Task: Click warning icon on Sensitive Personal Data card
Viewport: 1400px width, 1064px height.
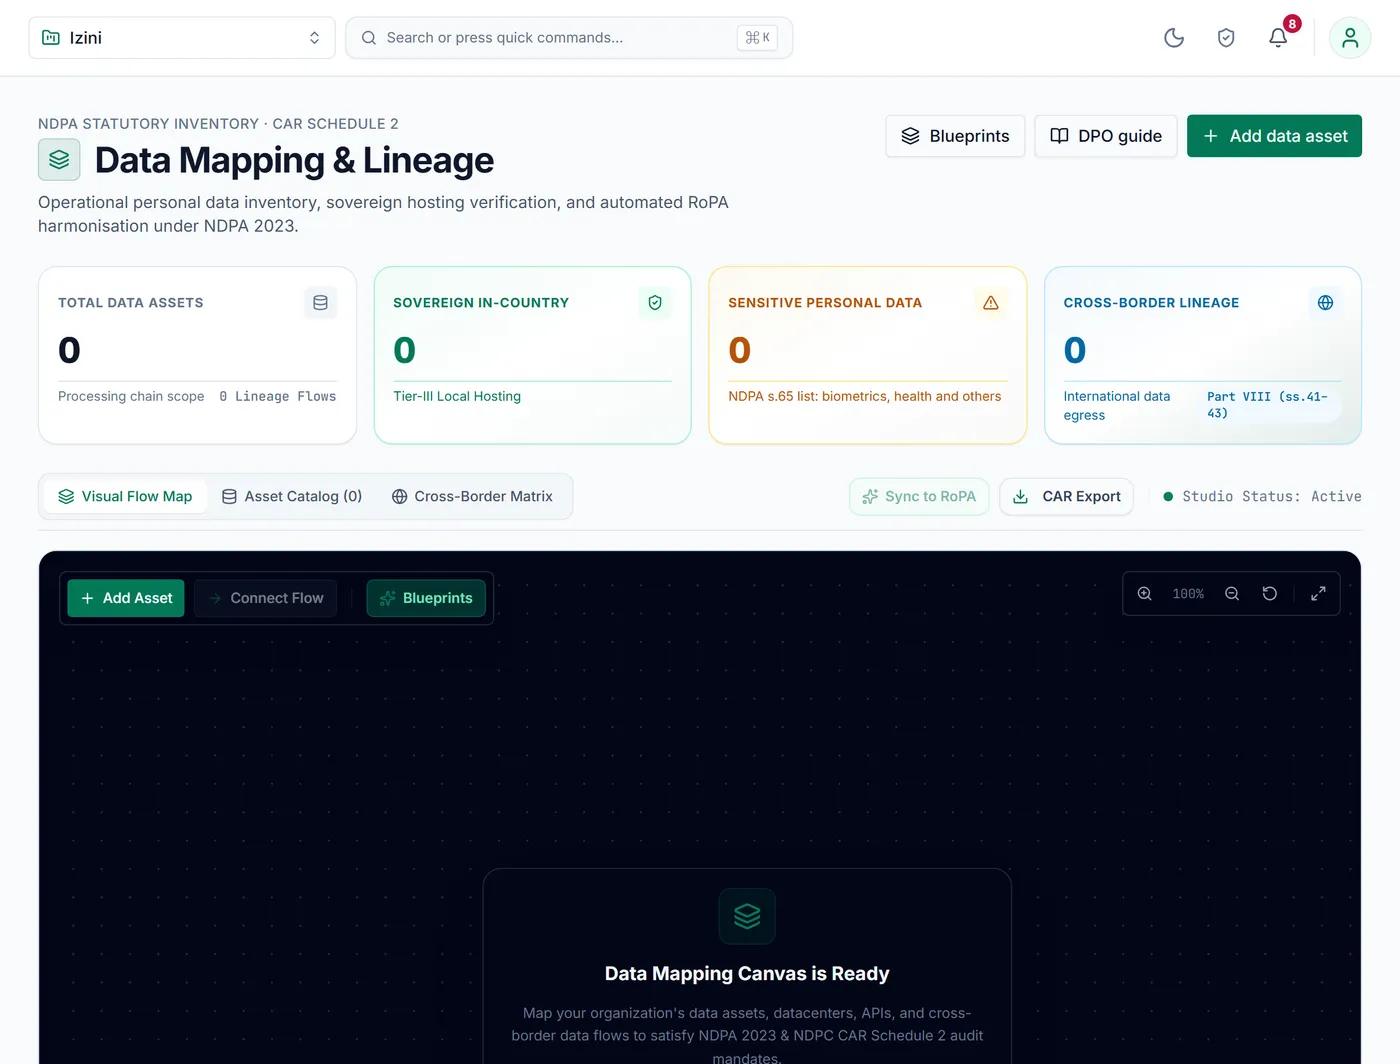Action: (991, 303)
